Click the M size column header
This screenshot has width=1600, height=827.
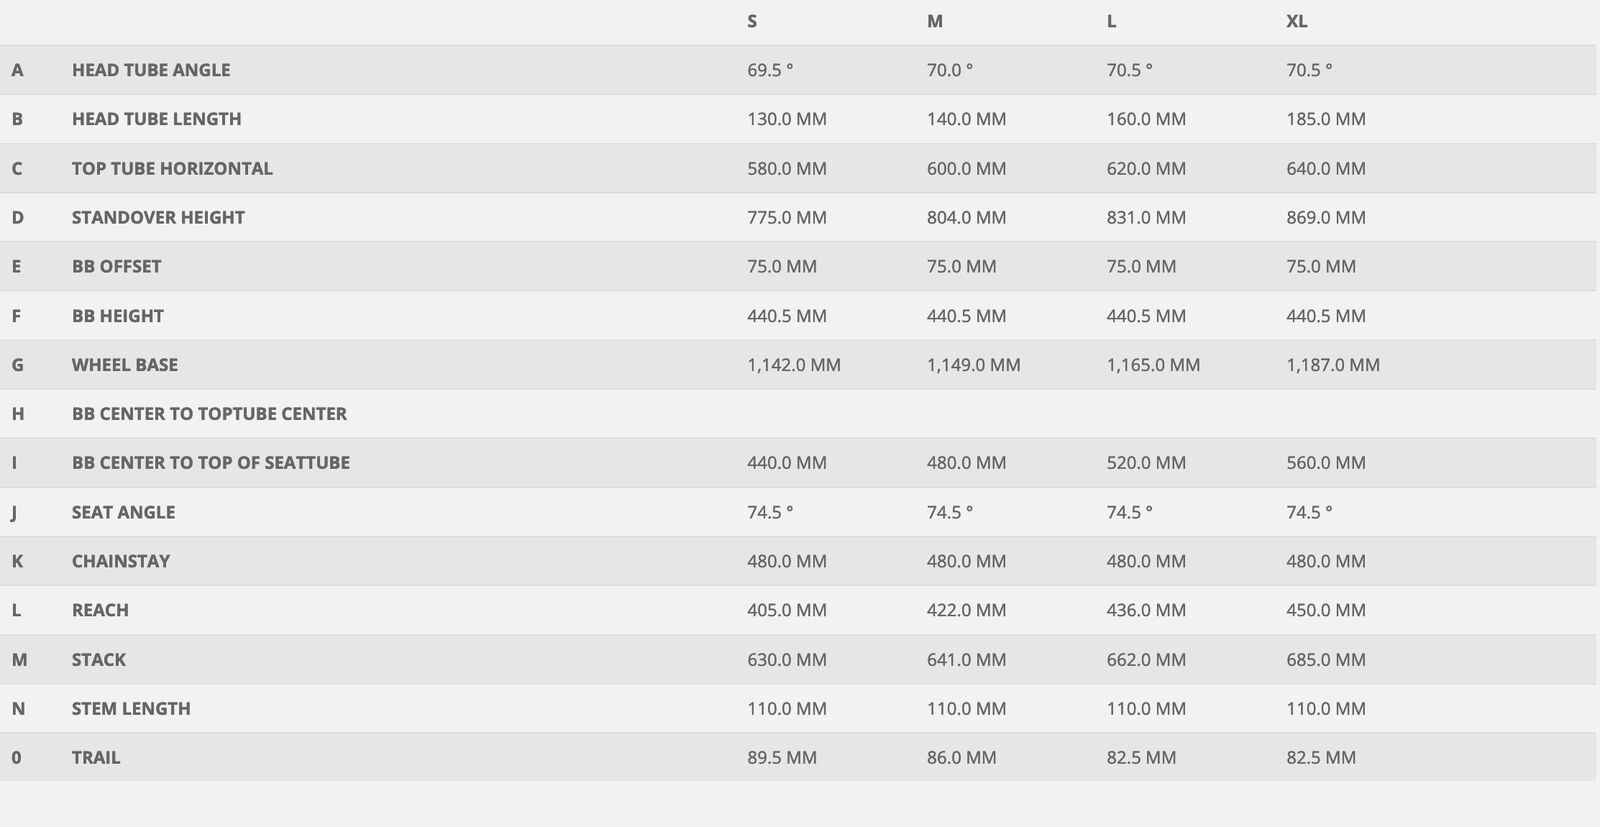click(x=935, y=21)
